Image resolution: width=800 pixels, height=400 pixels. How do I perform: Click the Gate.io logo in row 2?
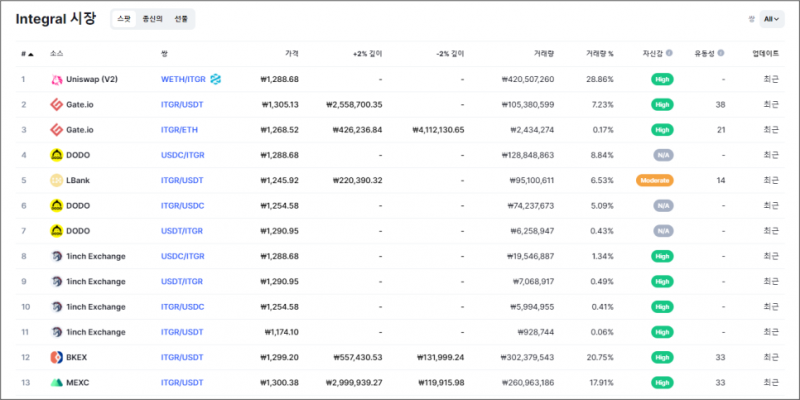click(x=57, y=104)
